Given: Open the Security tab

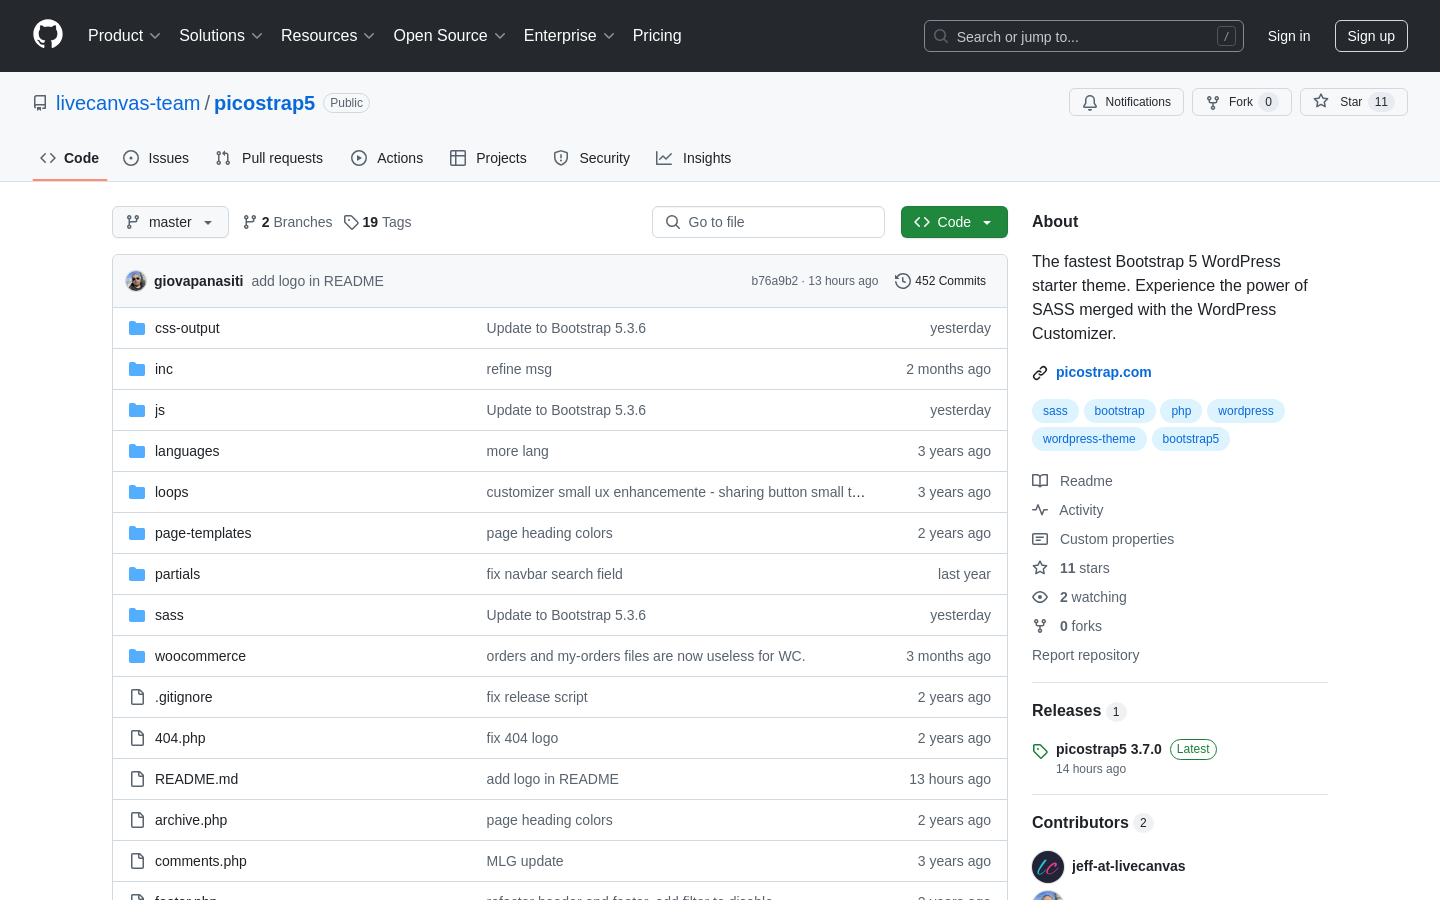Looking at the screenshot, I should coord(592,158).
